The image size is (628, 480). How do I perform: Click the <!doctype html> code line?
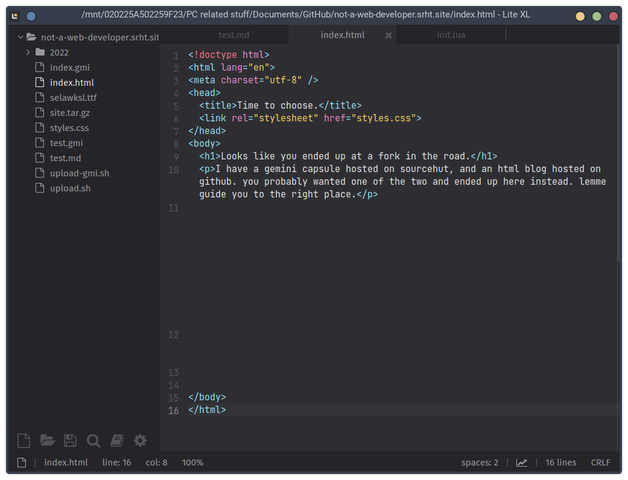point(229,54)
